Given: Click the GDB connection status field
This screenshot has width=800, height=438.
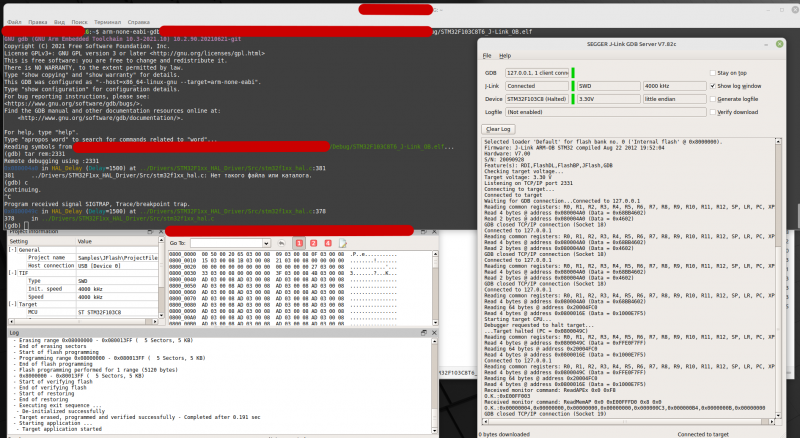Looking at the screenshot, I should [537, 73].
